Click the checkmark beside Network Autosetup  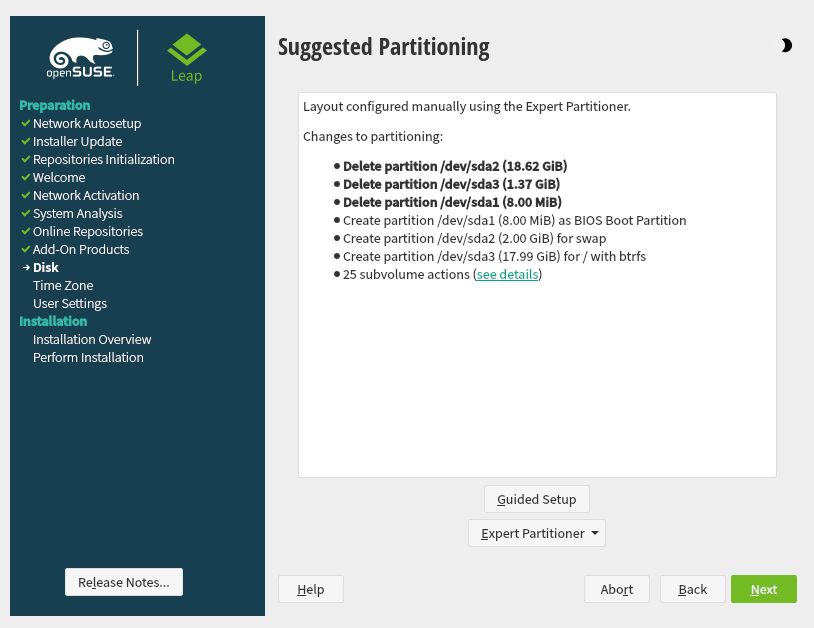click(25, 123)
